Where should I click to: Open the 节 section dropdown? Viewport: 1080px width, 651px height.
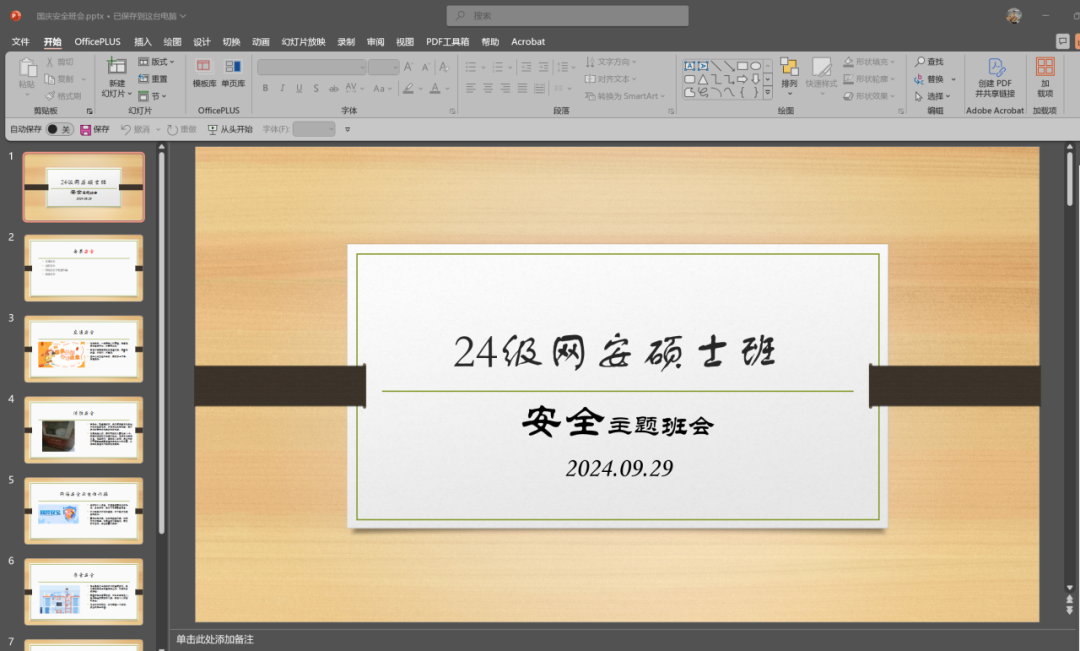point(152,96)
